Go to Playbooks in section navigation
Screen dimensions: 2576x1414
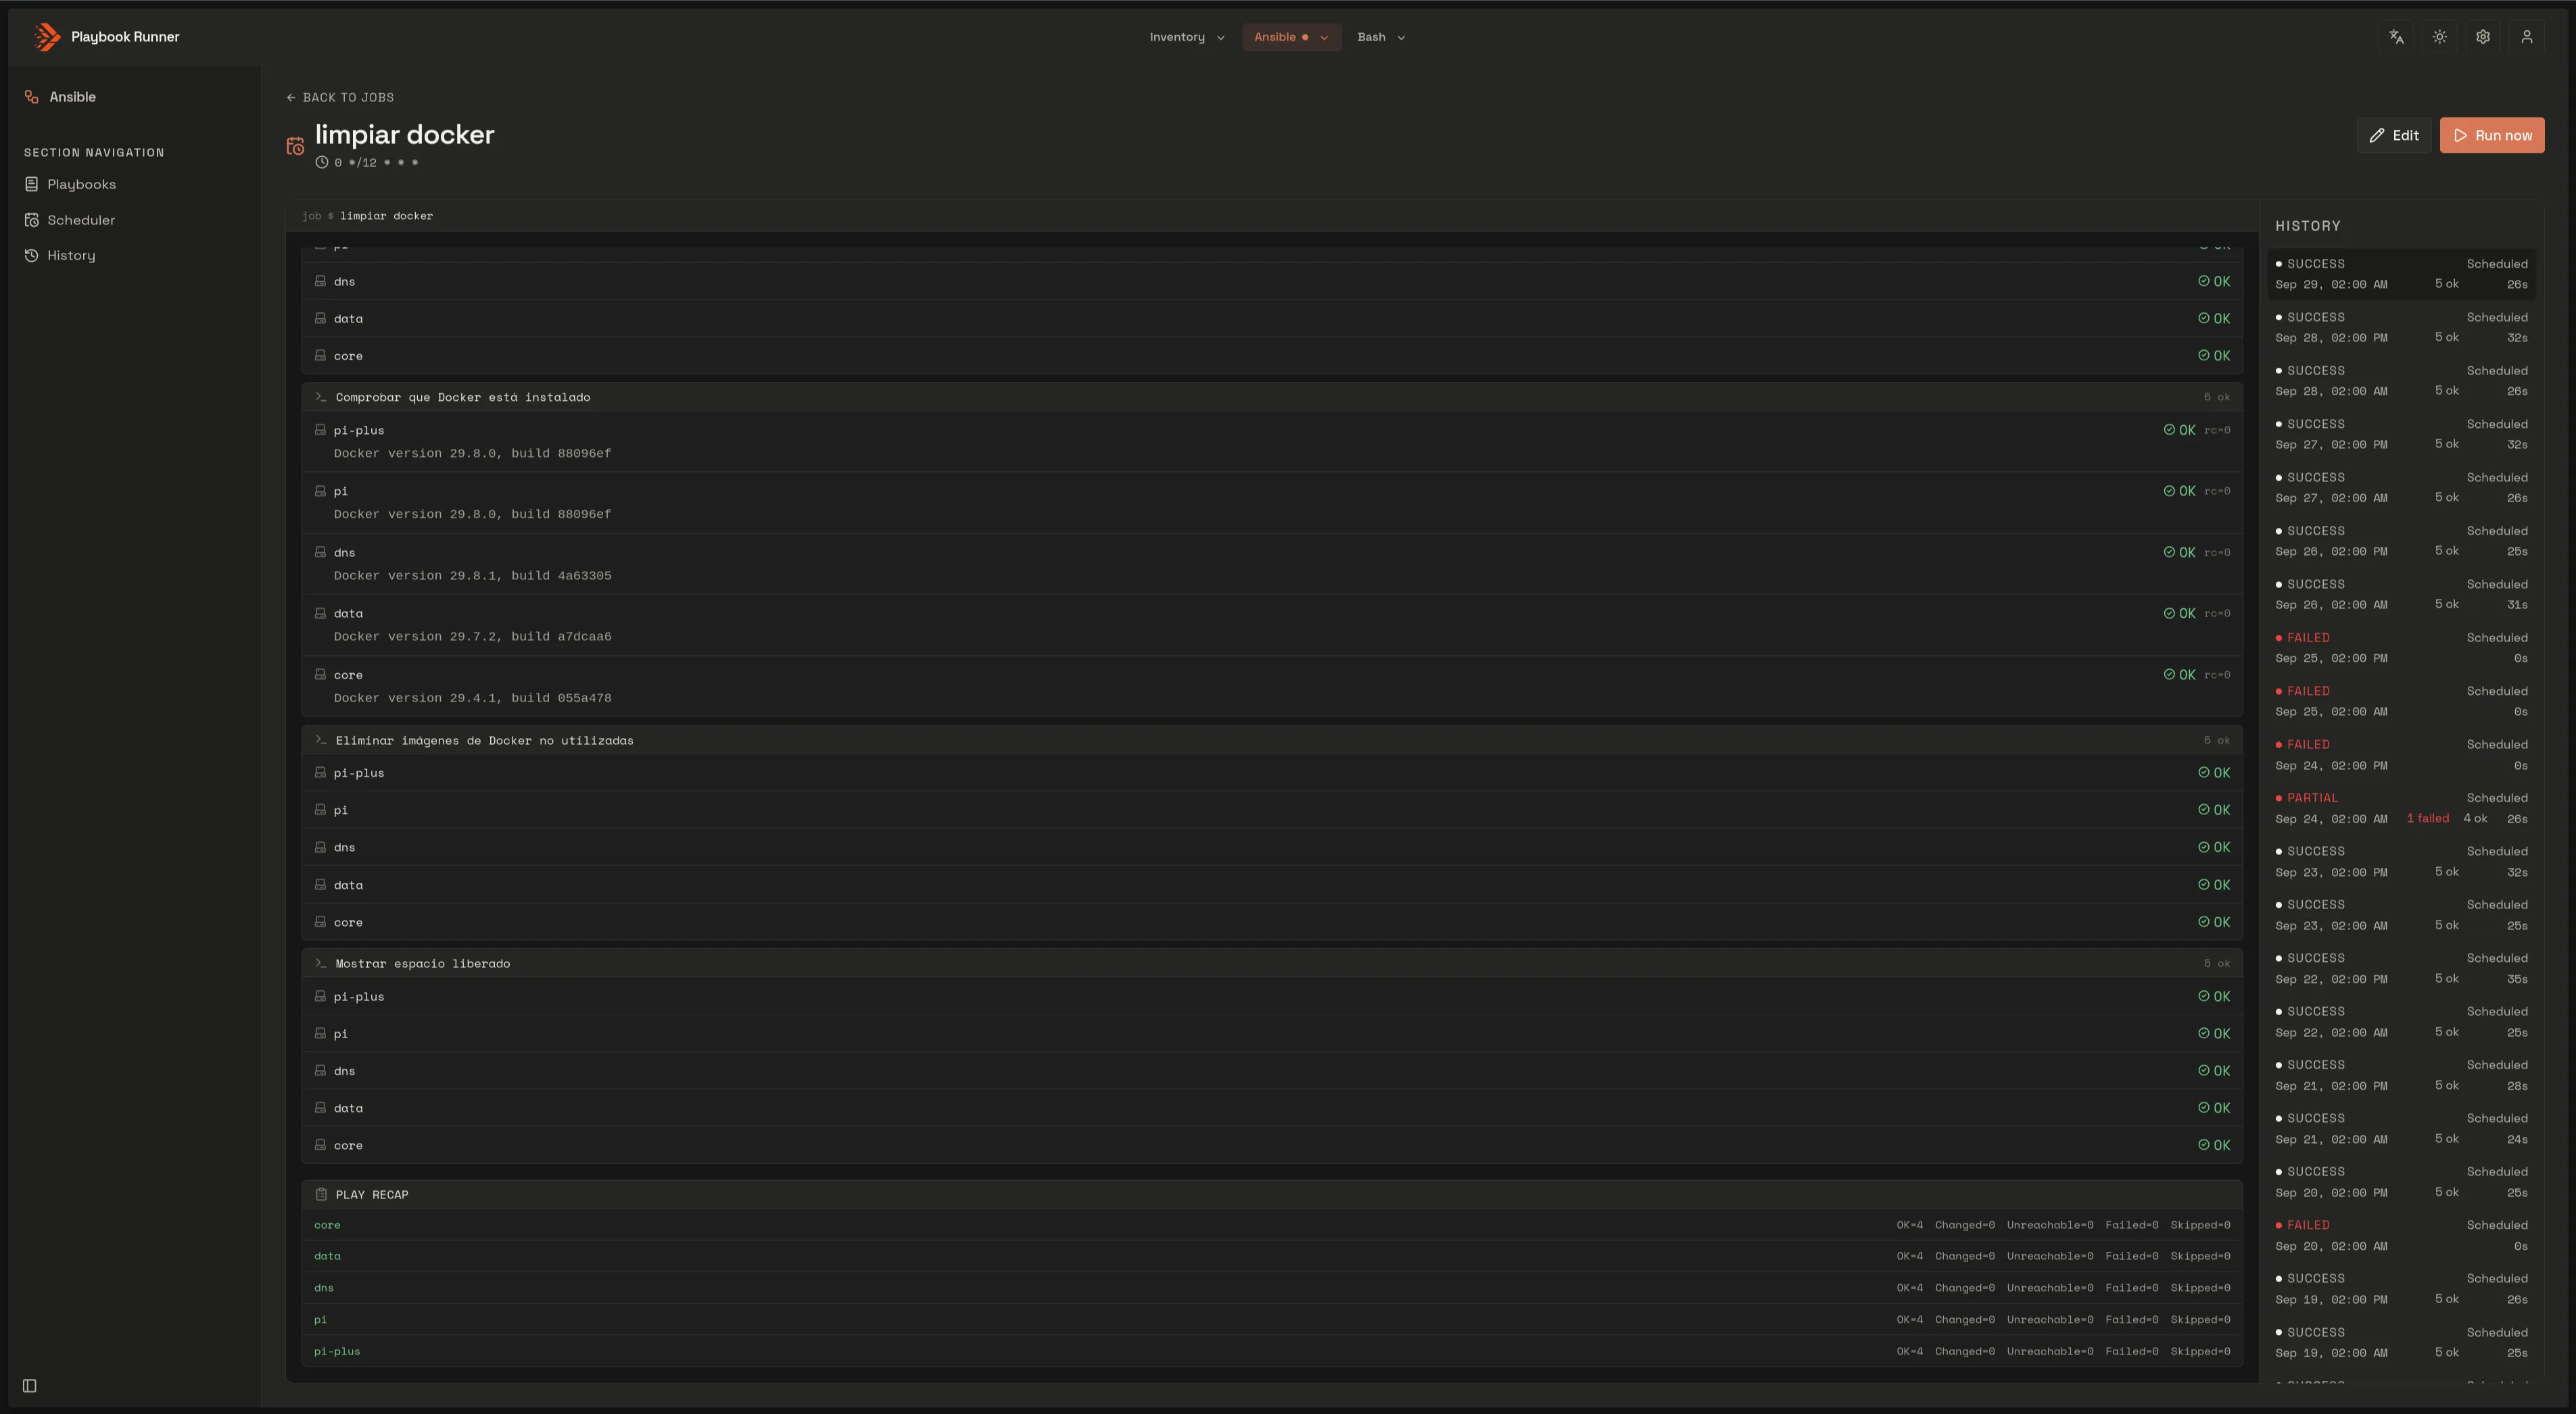(82, 184)
